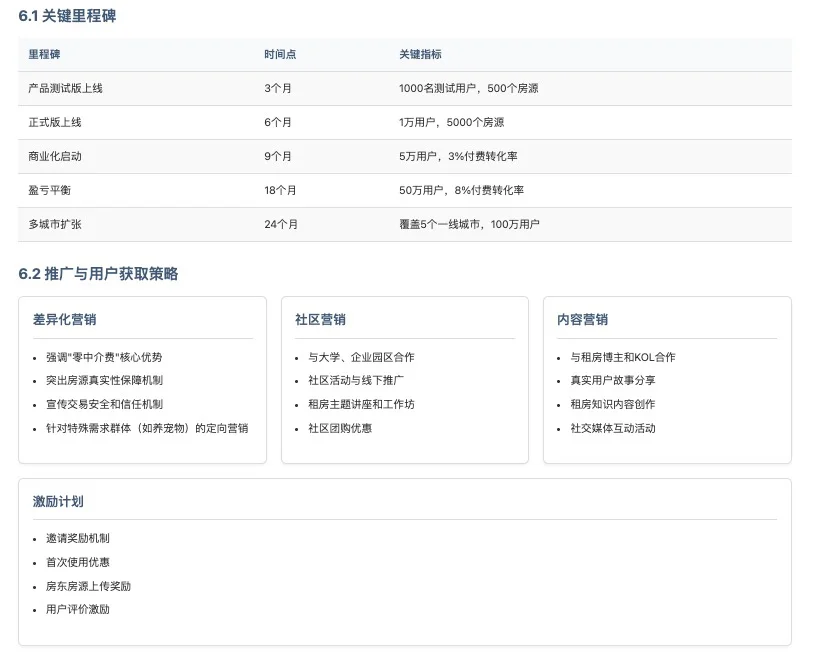The image size is (813, 663).
Task: Click the bullet 真实用户故事分享
Action: [613, 380]
